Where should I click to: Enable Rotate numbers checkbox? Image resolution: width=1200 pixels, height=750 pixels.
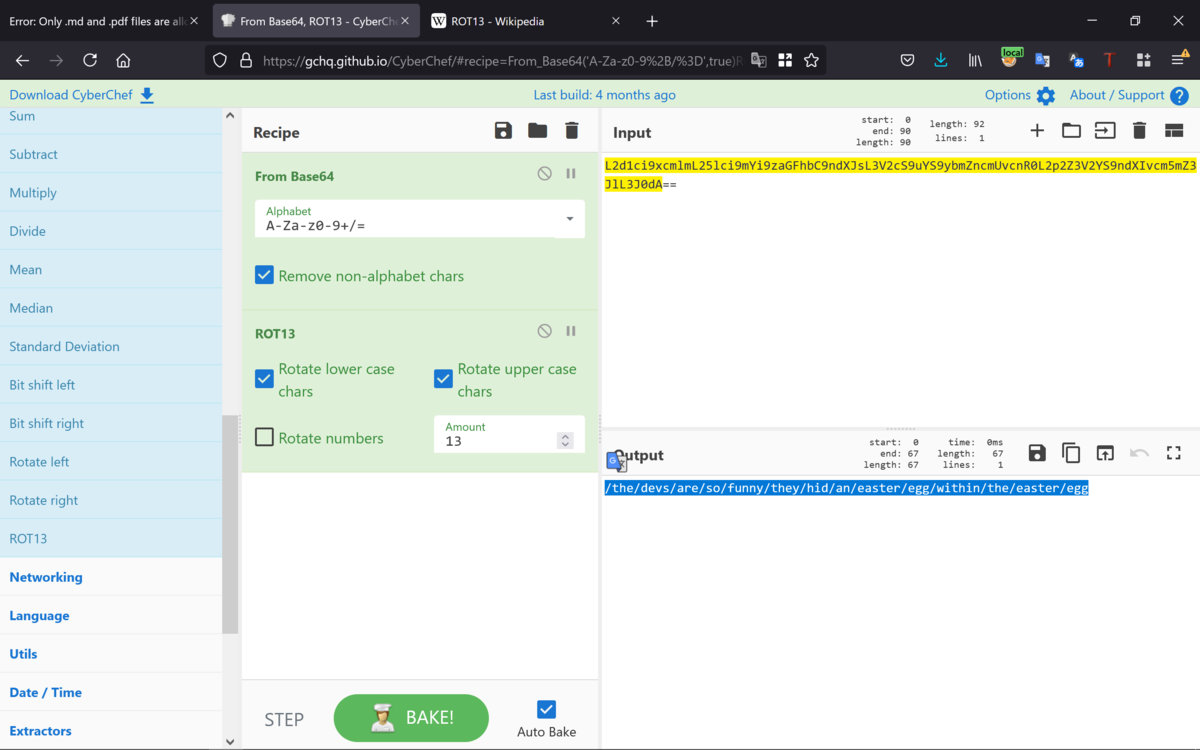tap(264, 437)
